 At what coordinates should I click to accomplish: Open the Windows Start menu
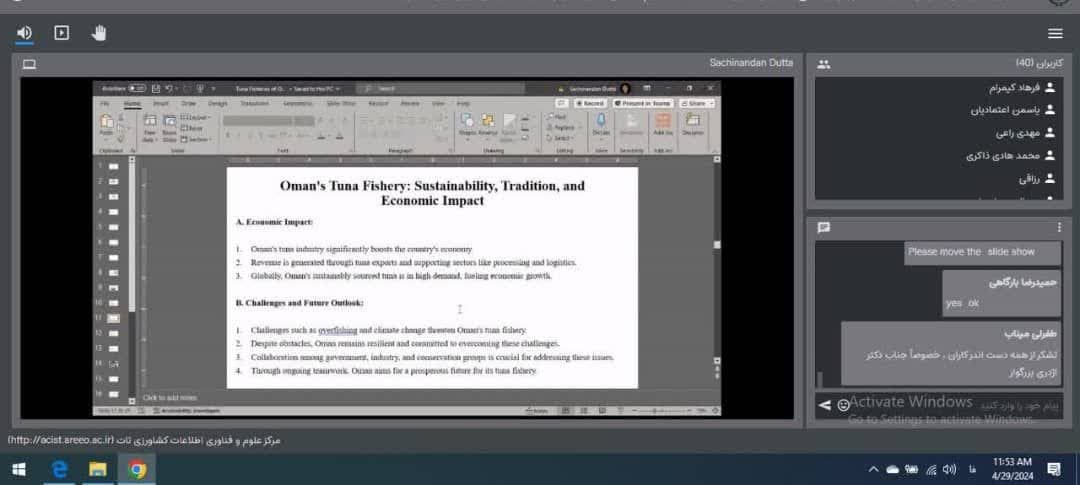pyautogui.click(x=18, y=469)
